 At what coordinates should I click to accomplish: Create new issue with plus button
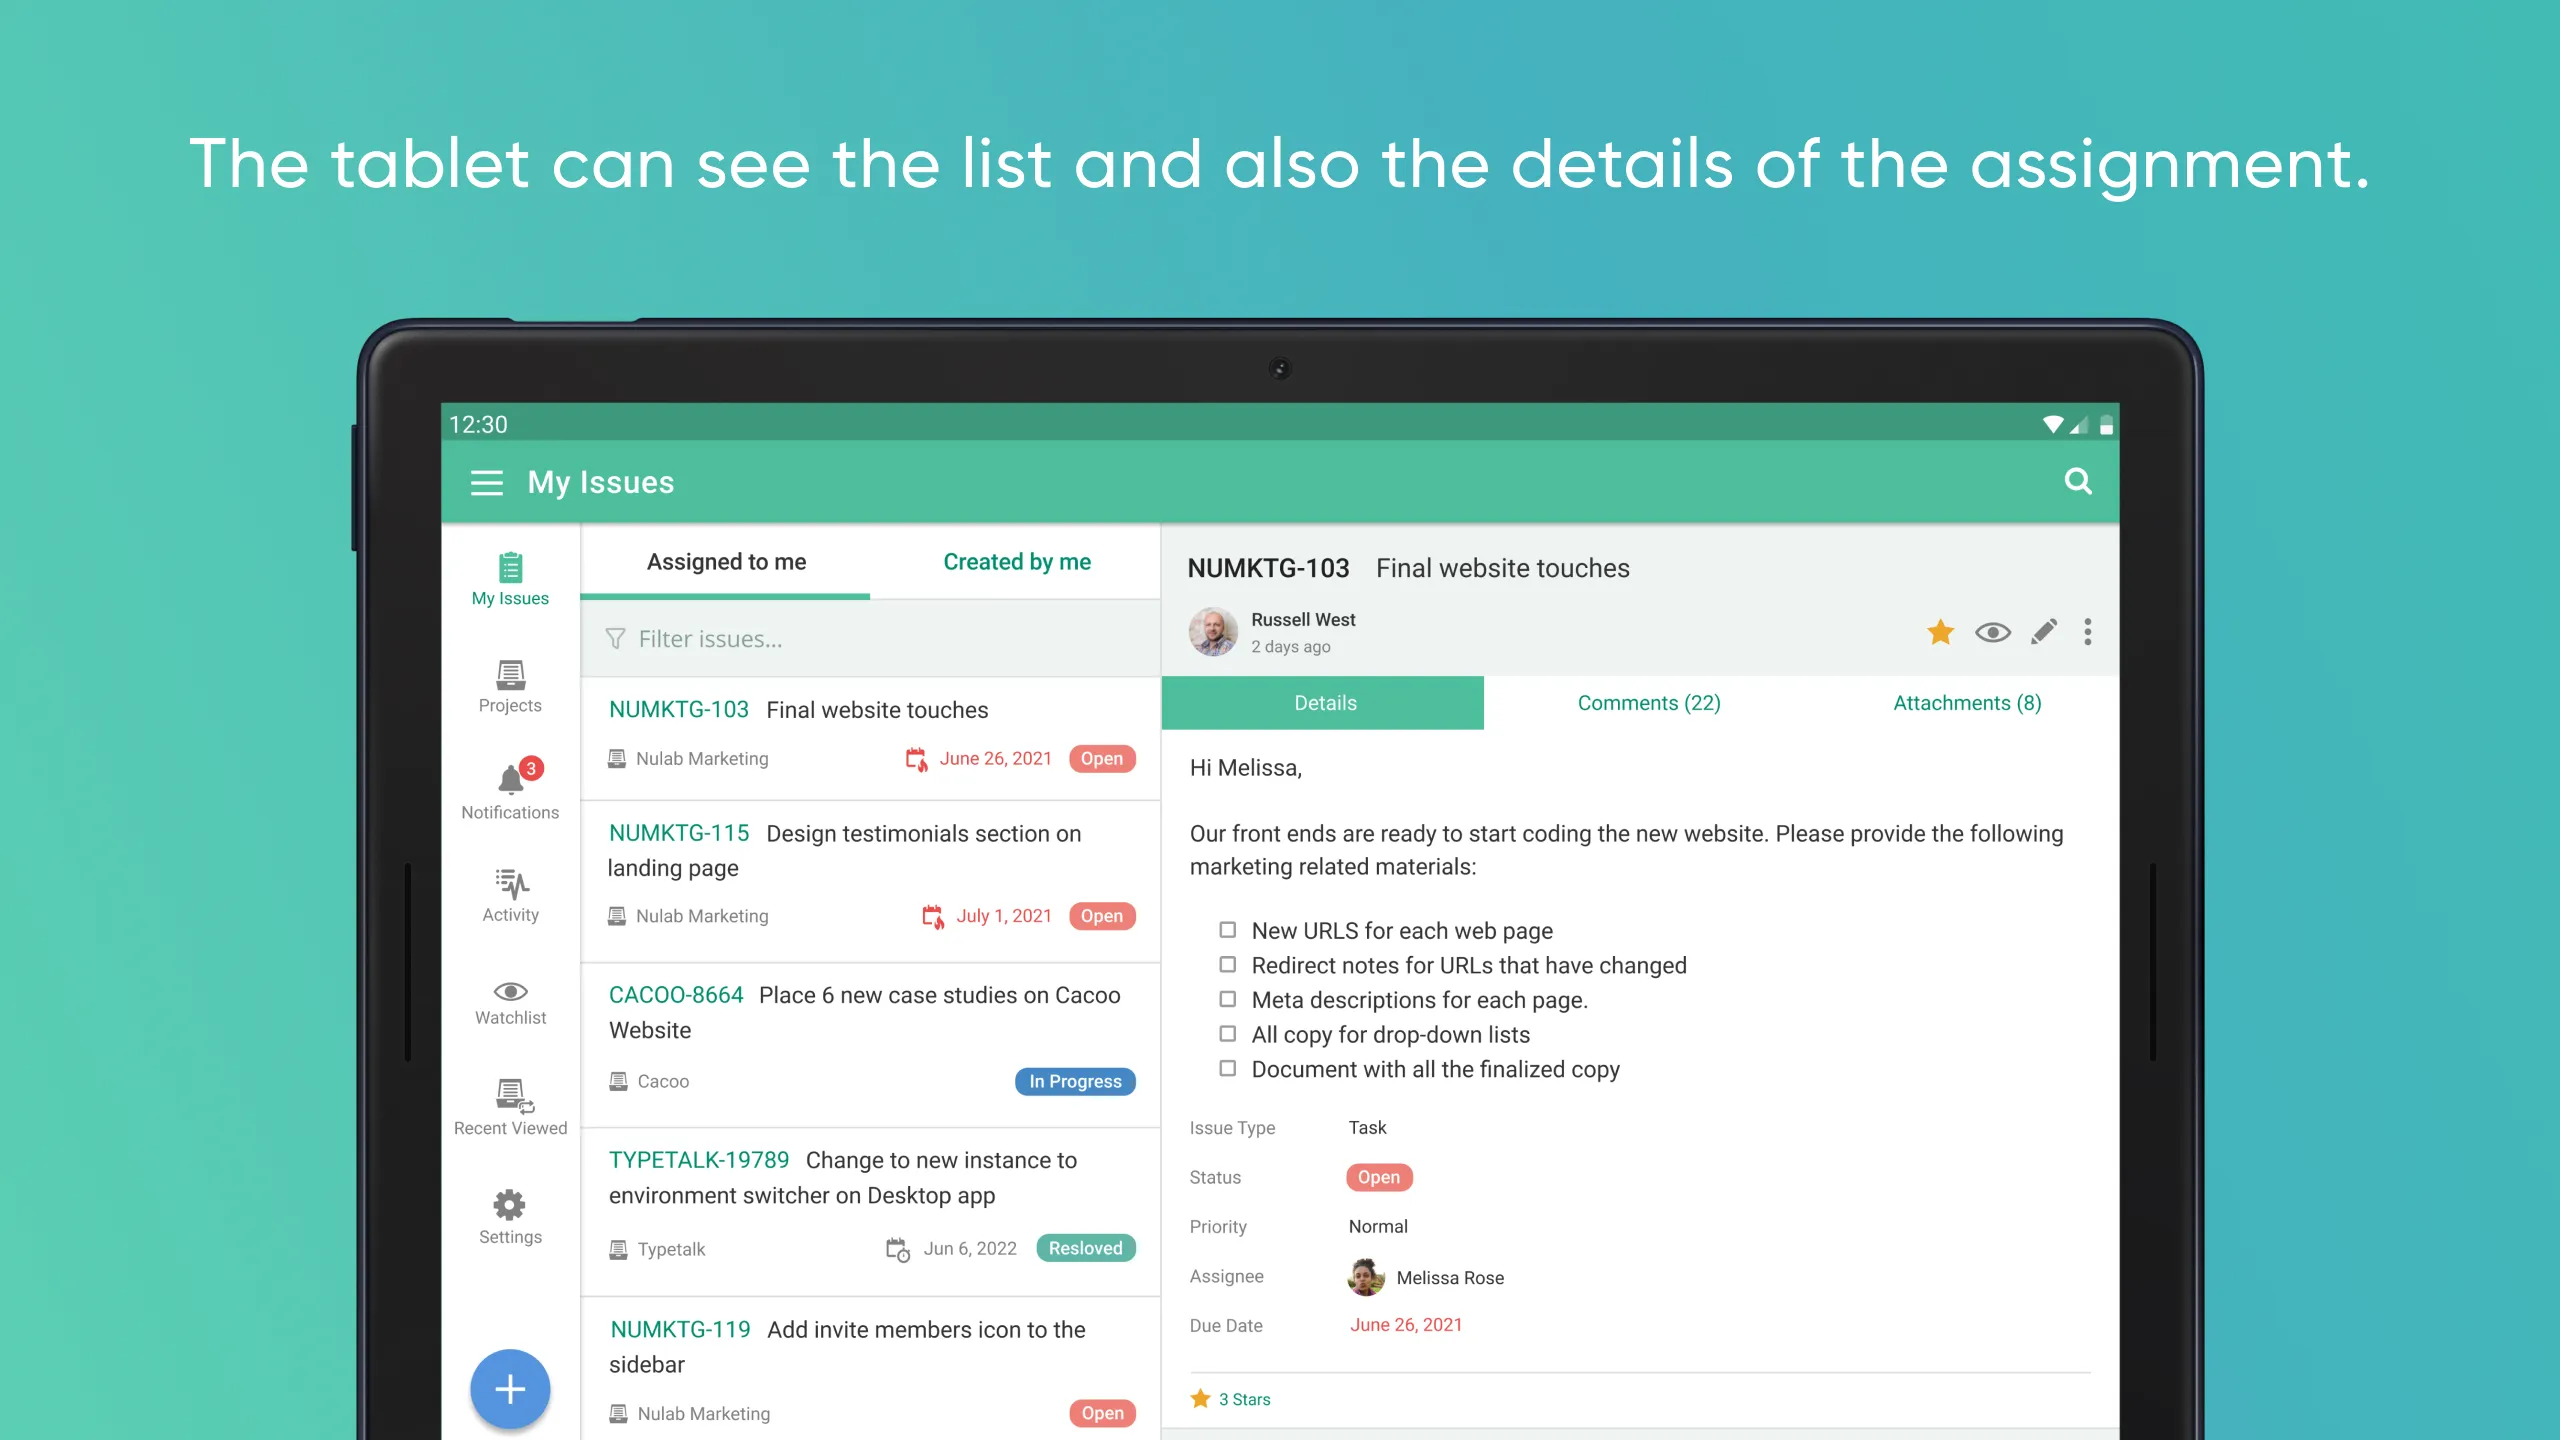(510, 1389)
